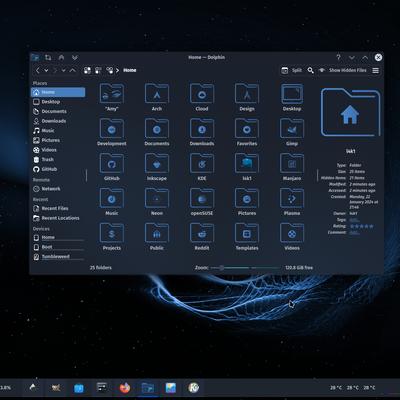Switch to Icons view mode
400x400 pixels.
[x=87, y=70]
